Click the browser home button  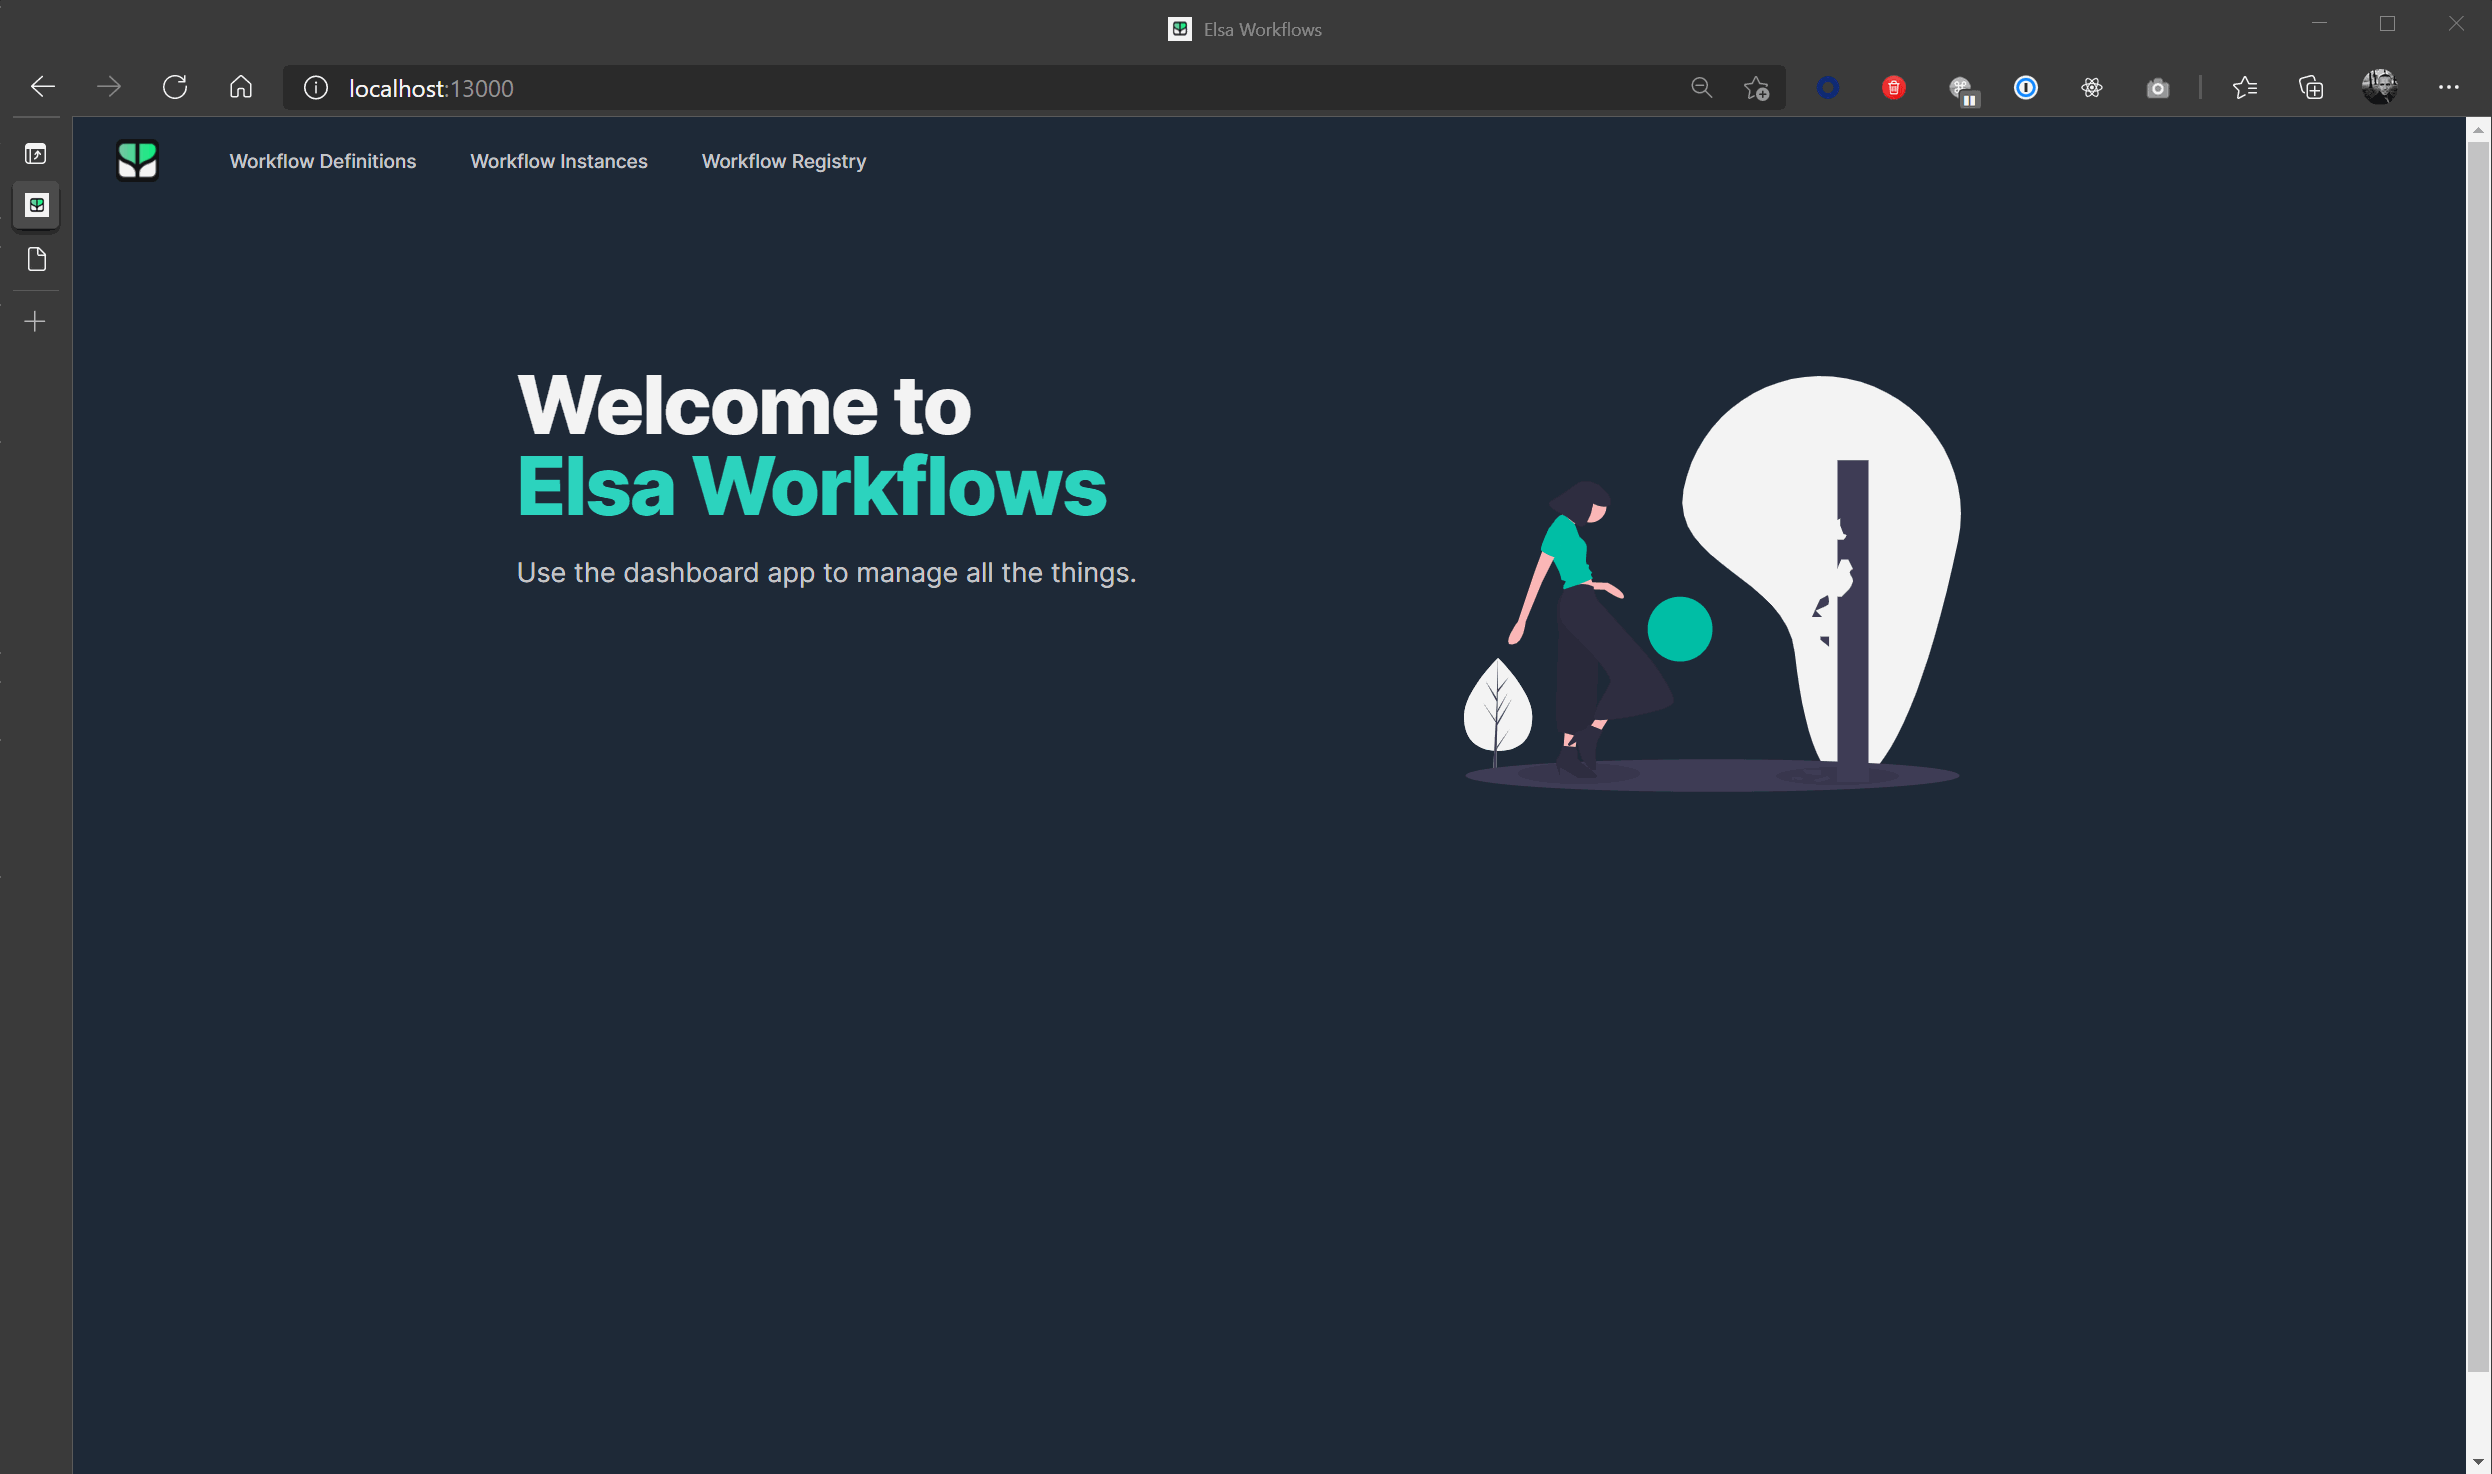click(241, 87)
